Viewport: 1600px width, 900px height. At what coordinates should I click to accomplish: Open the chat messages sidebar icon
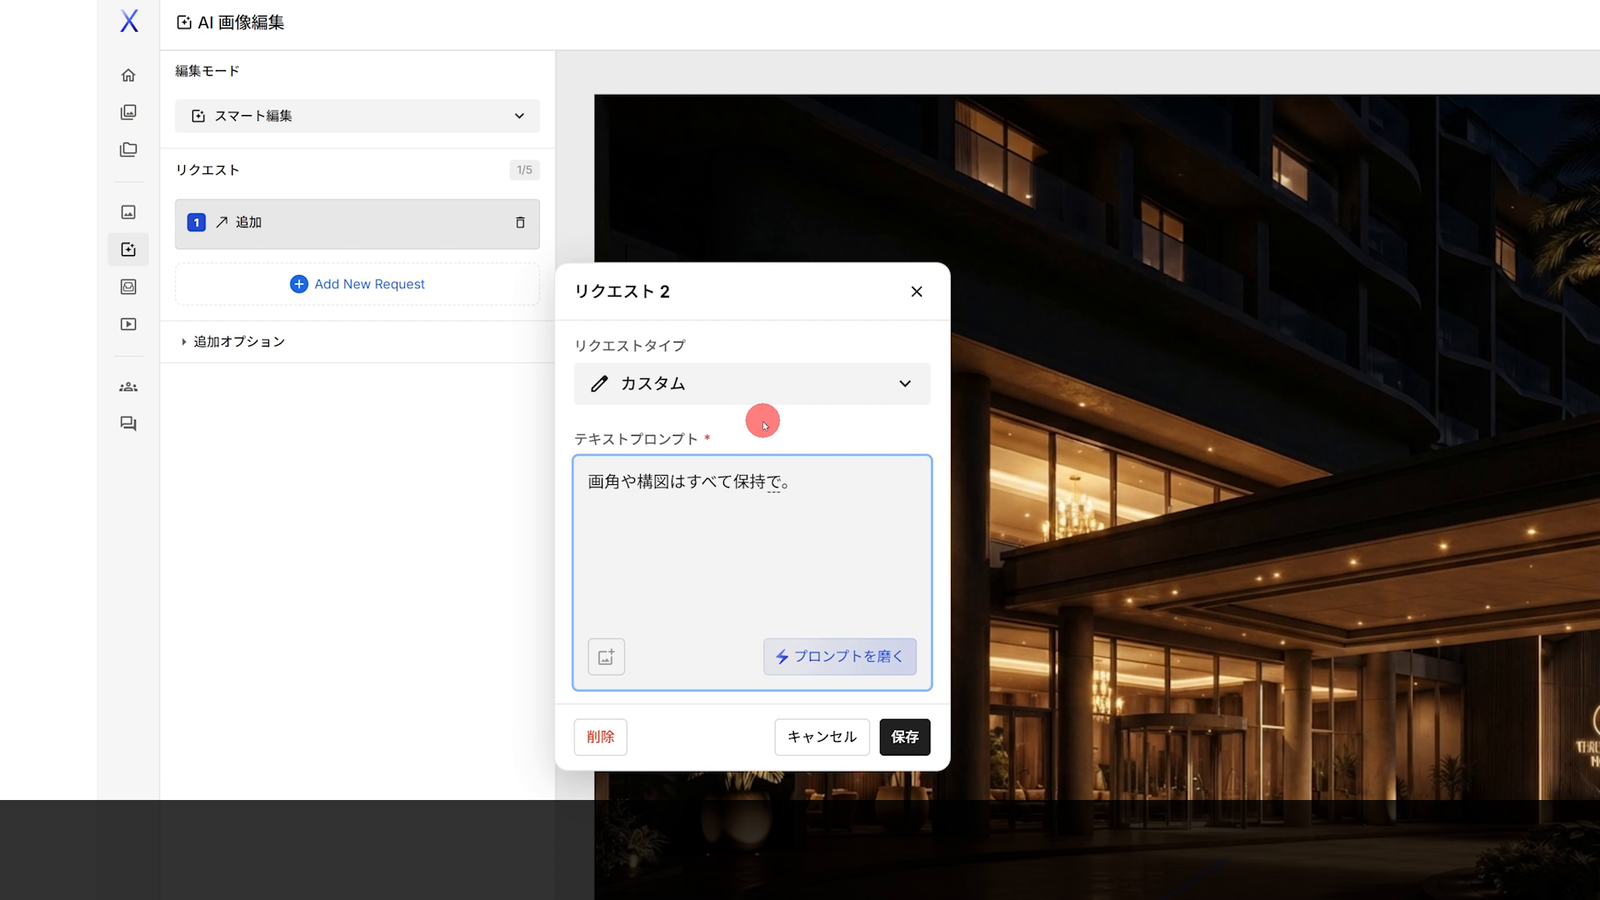click(x=128, y=424)
